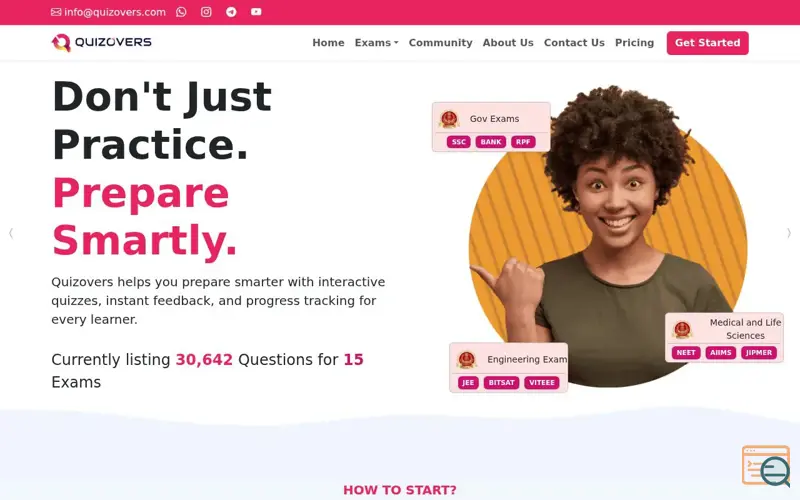This screenshot has height=500, width=800.
Task: Open the Instagram icon link
Action: coord(206,12)
